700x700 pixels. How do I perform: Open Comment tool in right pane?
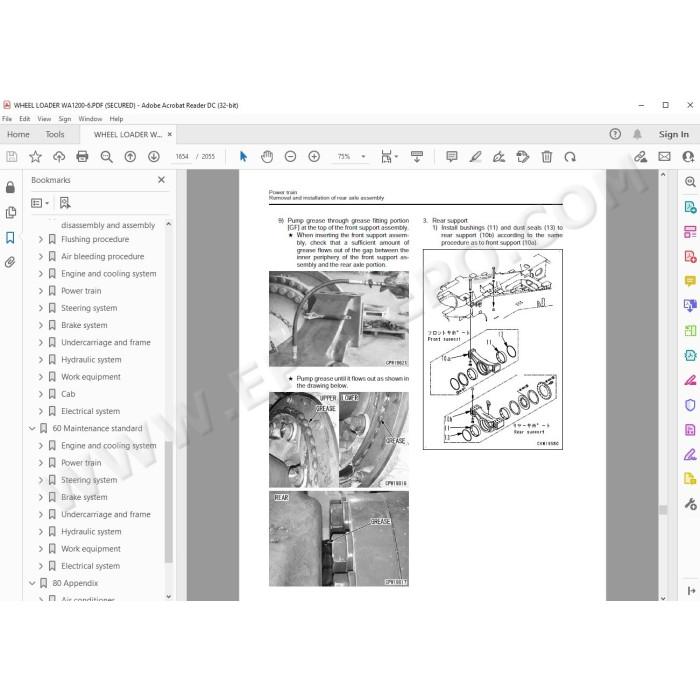click(690, 281)
